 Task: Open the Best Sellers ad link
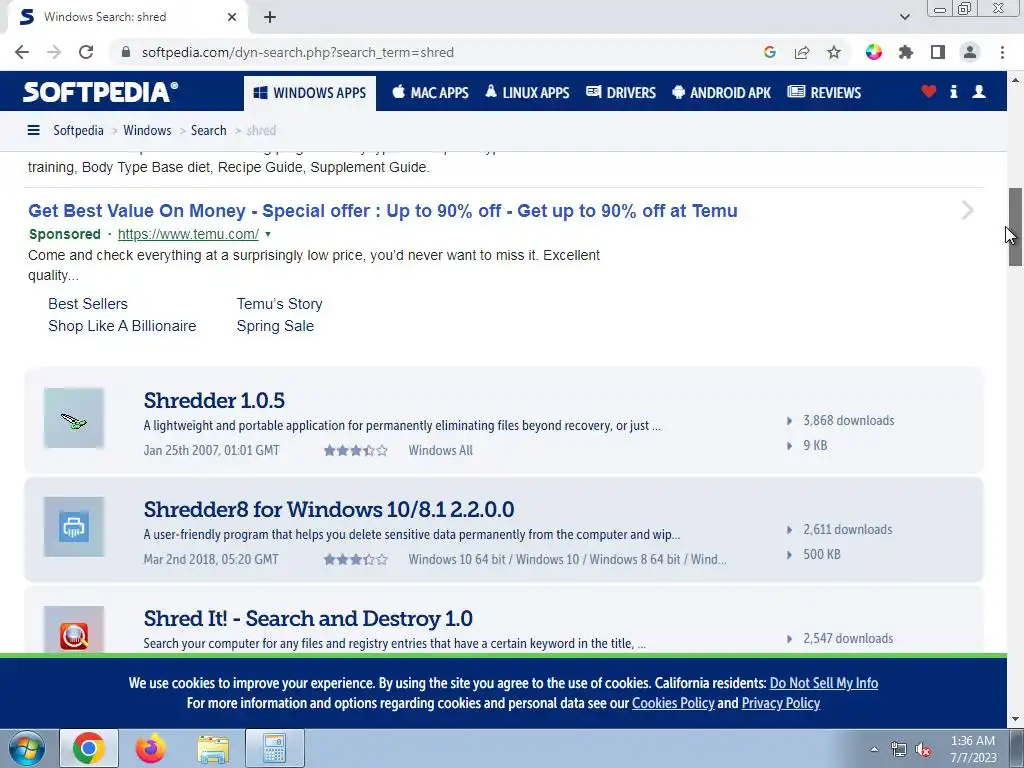tap(88, 304)
